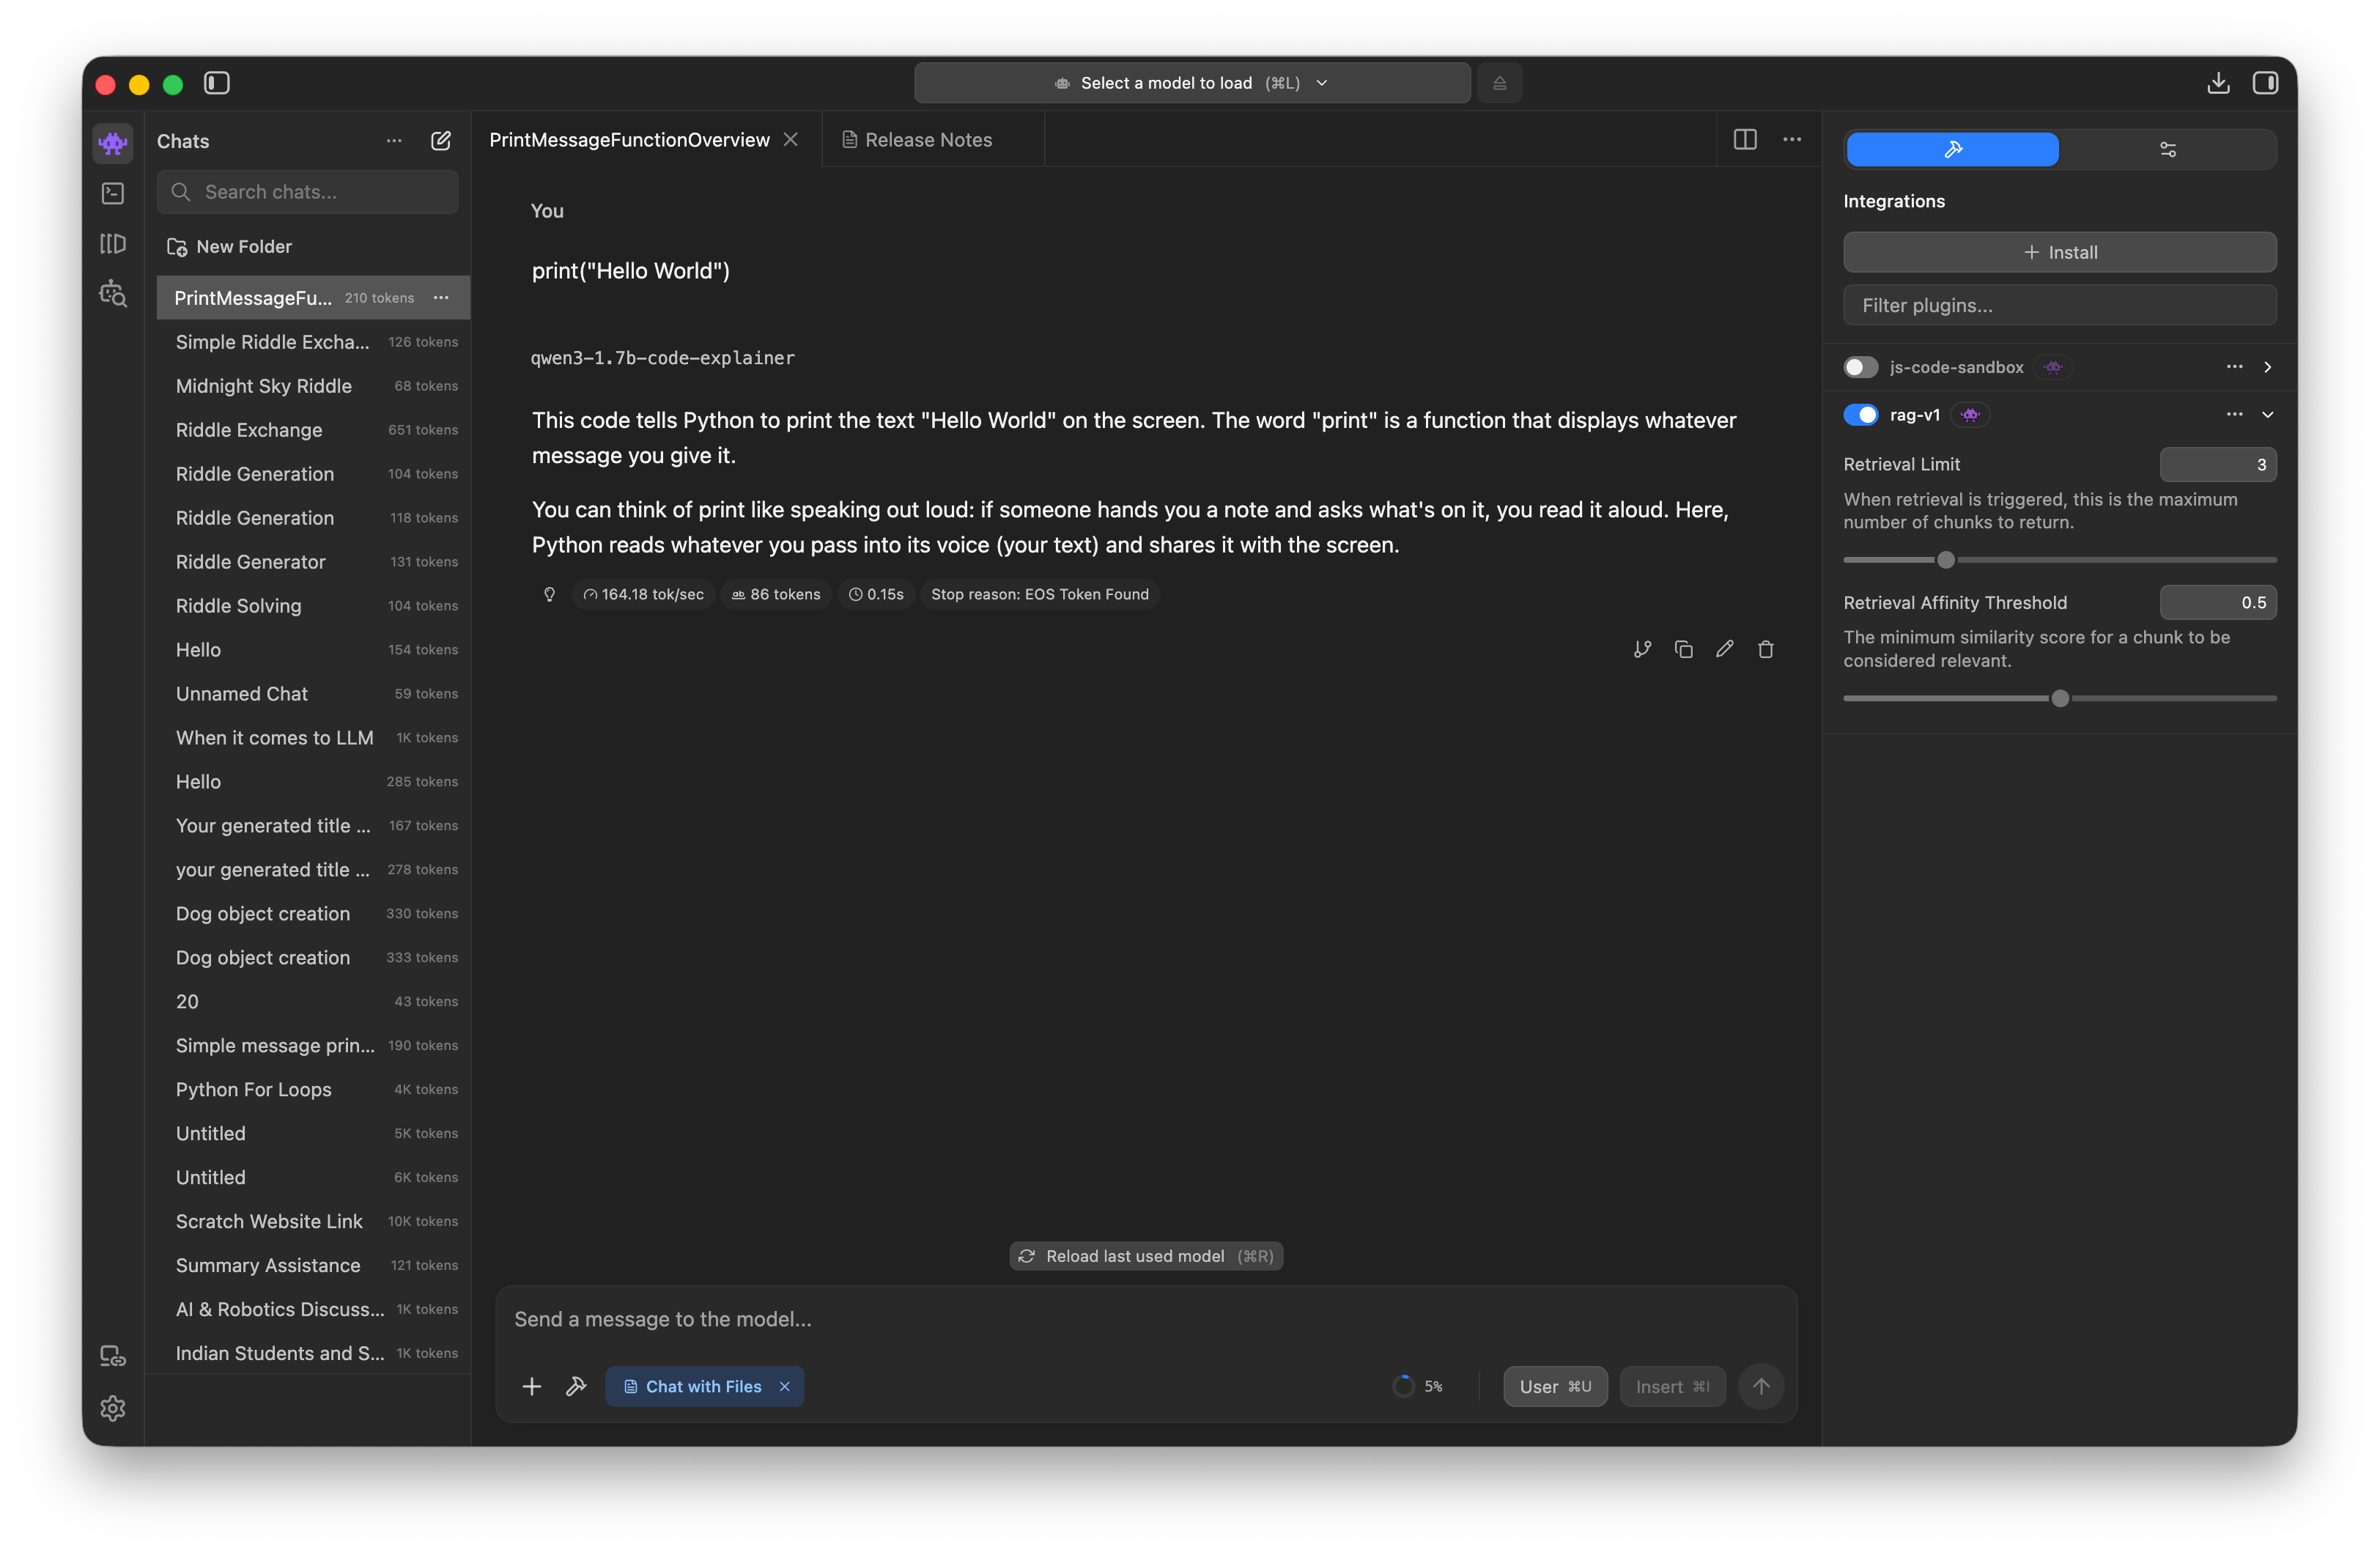Click Reload last used model button
The width and height of the screenshot is (2380, 1555).
[x=1146, y=1256]
